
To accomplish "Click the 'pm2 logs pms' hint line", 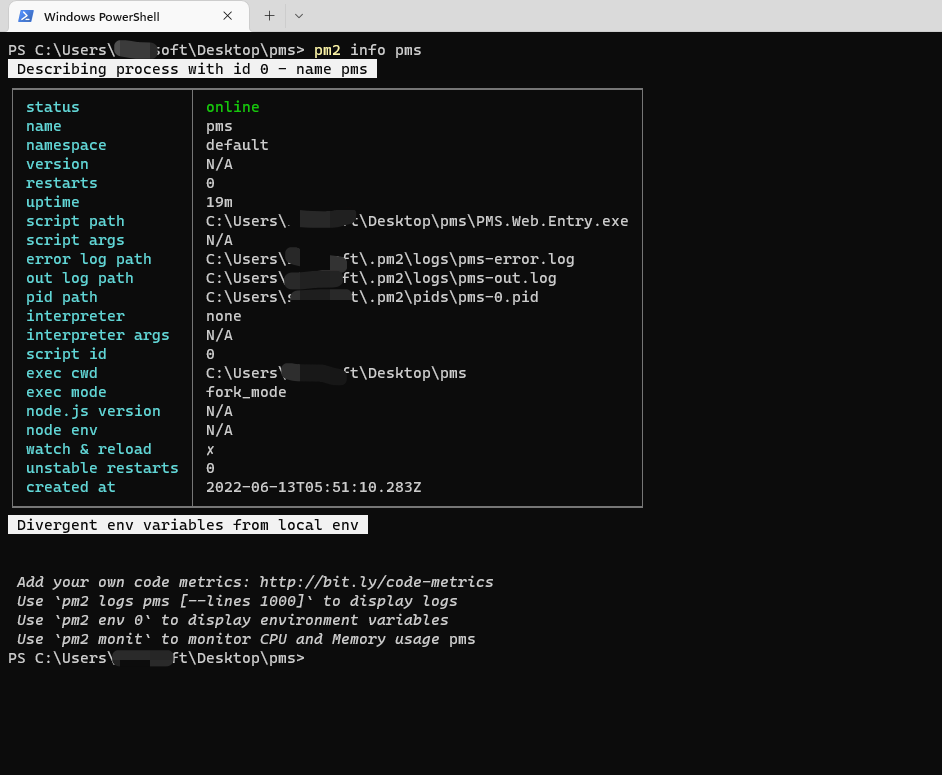I will point(237,601).
